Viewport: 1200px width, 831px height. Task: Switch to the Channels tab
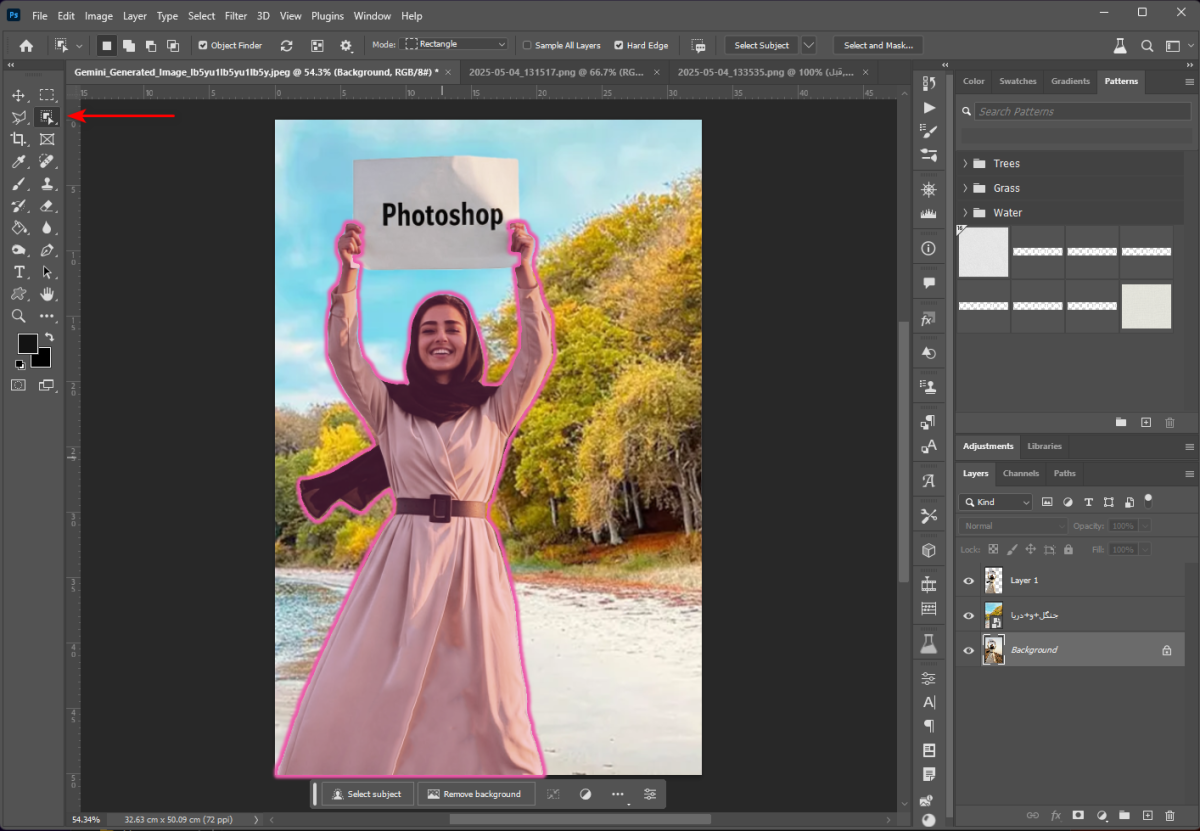1021,473
